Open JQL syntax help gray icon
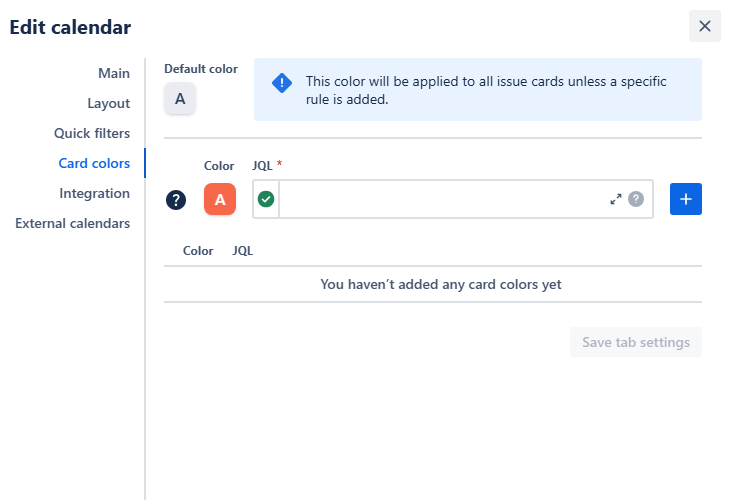The width and height of the screenshot is (730, 500). pos(636,199)
